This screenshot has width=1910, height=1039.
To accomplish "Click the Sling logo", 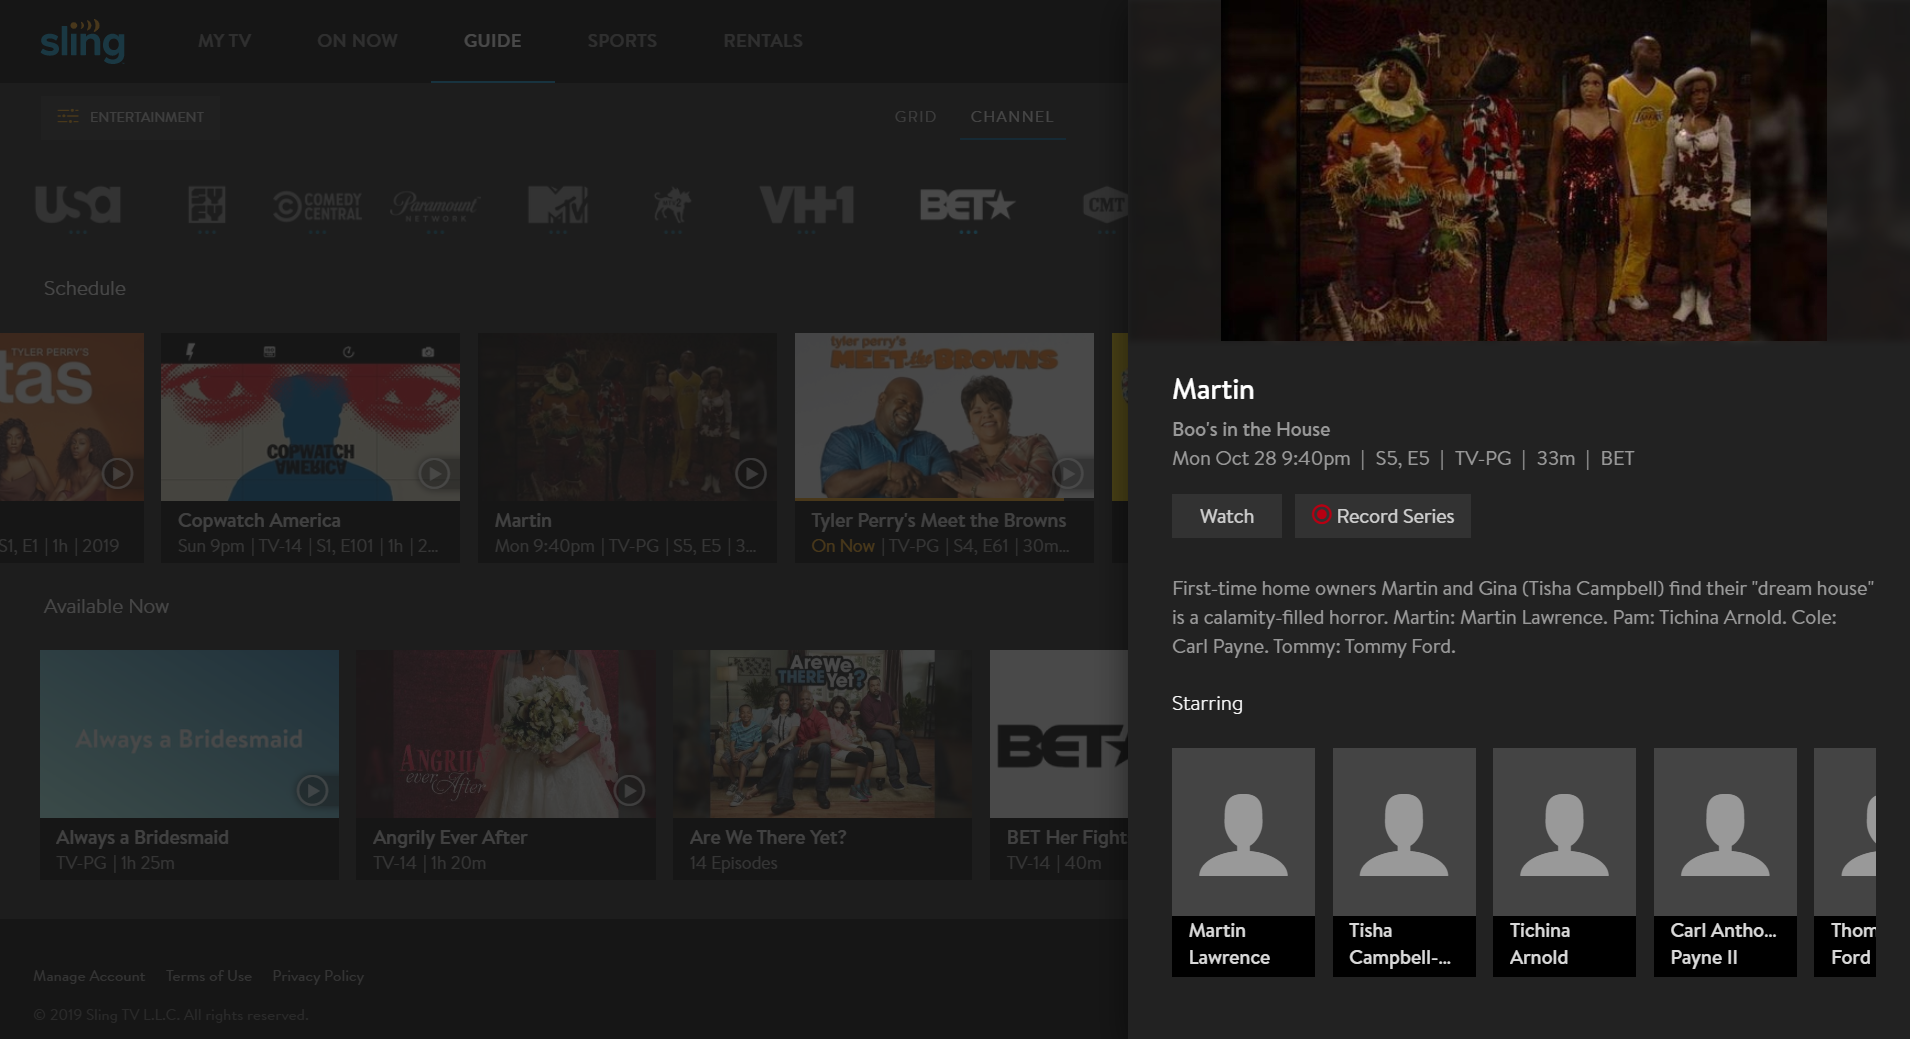I will pyautogui.click(x=82, y=41).
